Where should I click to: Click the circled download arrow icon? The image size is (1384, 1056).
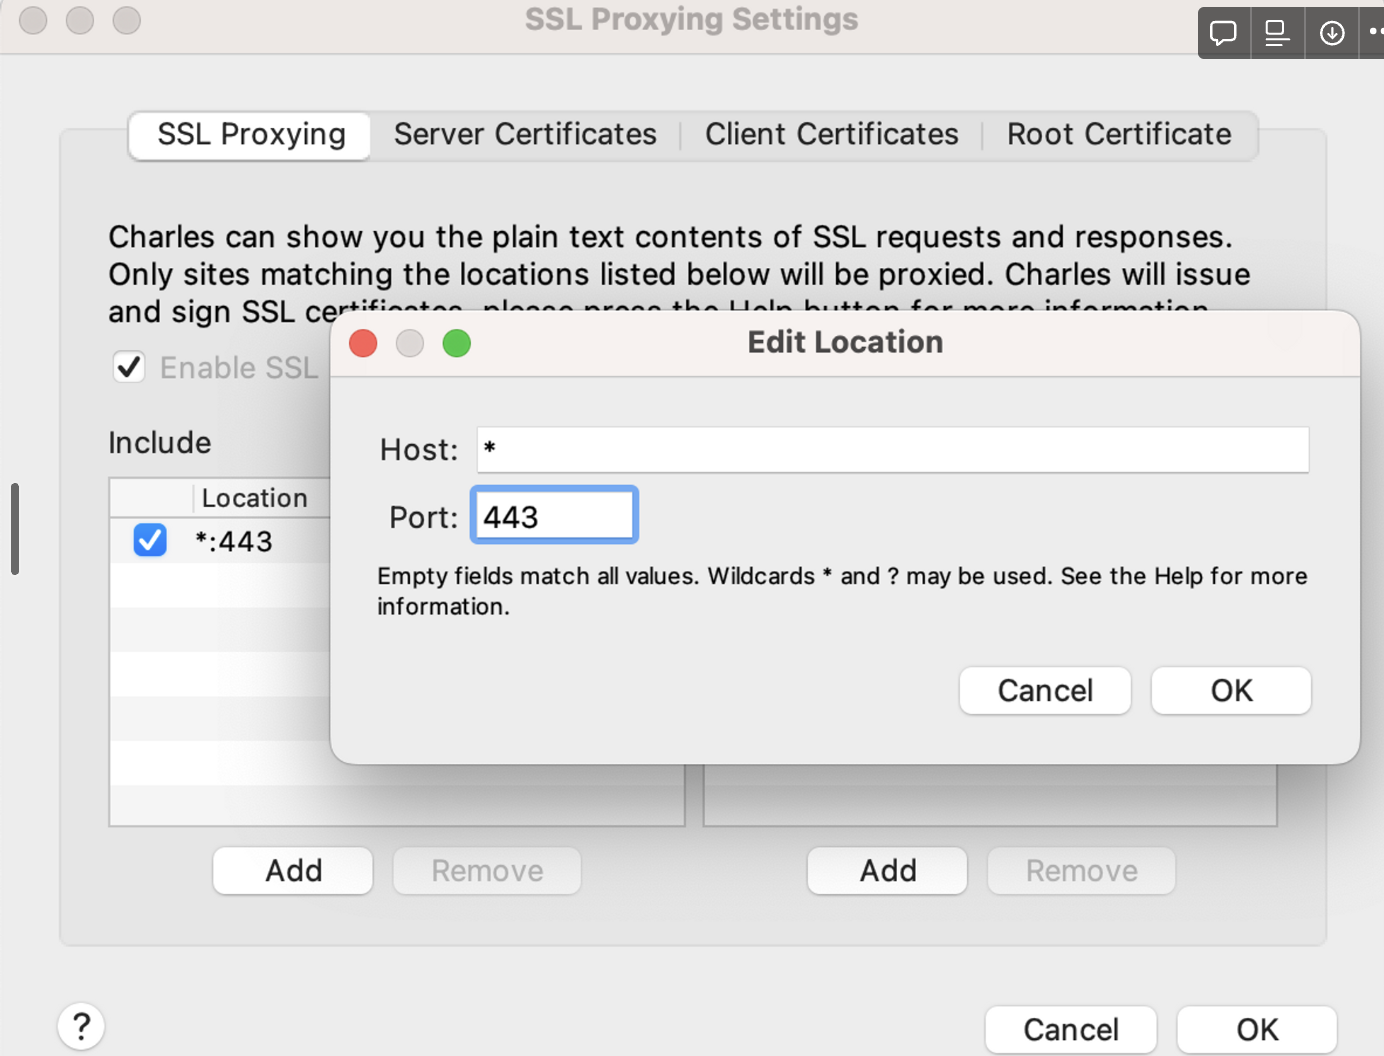1331,32
